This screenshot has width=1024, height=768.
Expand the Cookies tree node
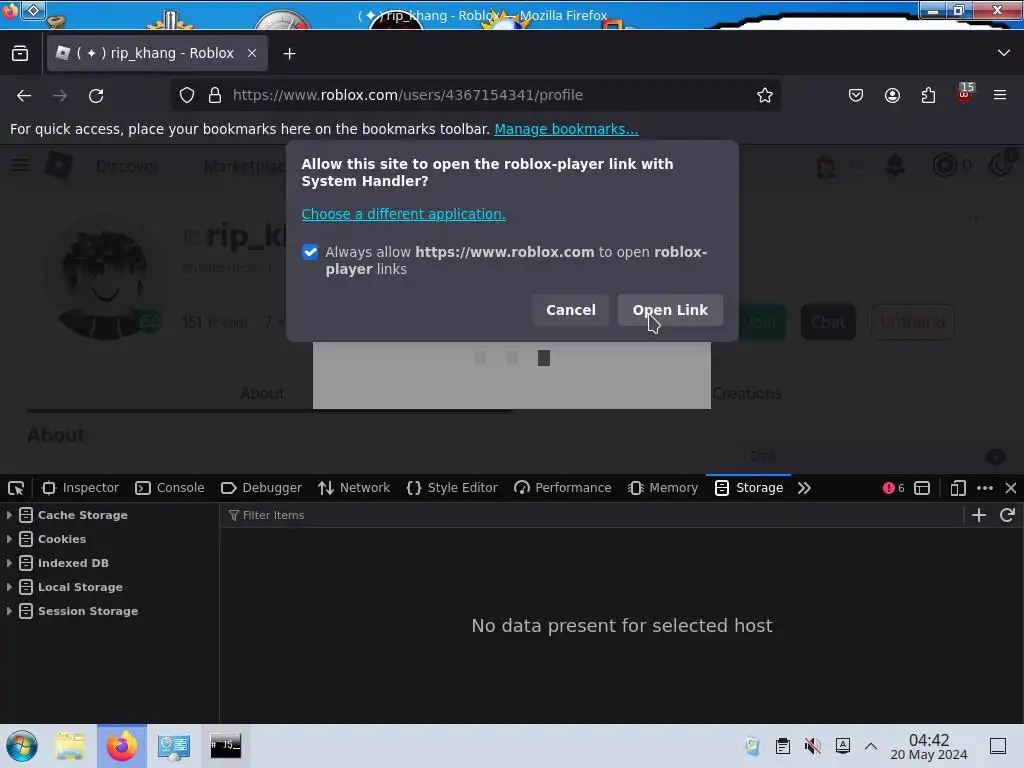coord(9,539)
